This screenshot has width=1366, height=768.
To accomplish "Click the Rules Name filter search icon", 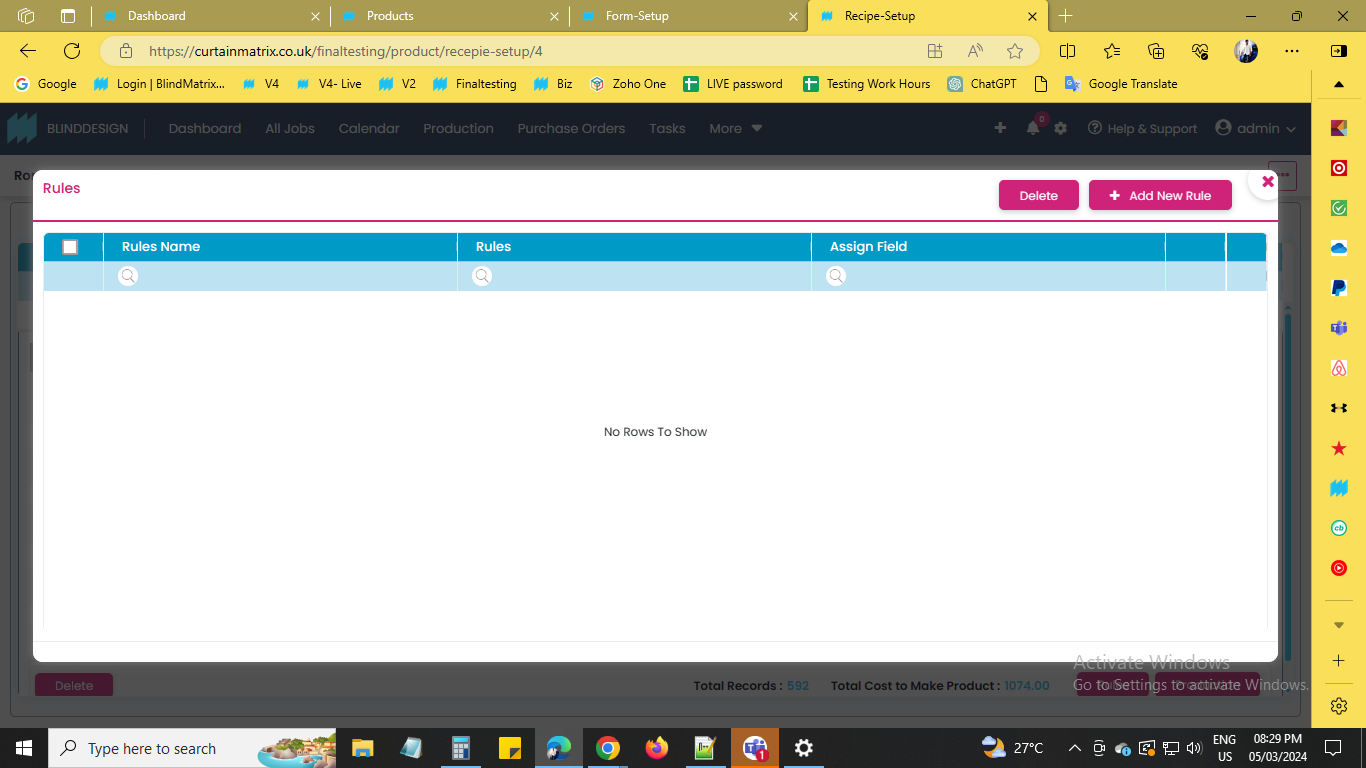I will 128,276.
